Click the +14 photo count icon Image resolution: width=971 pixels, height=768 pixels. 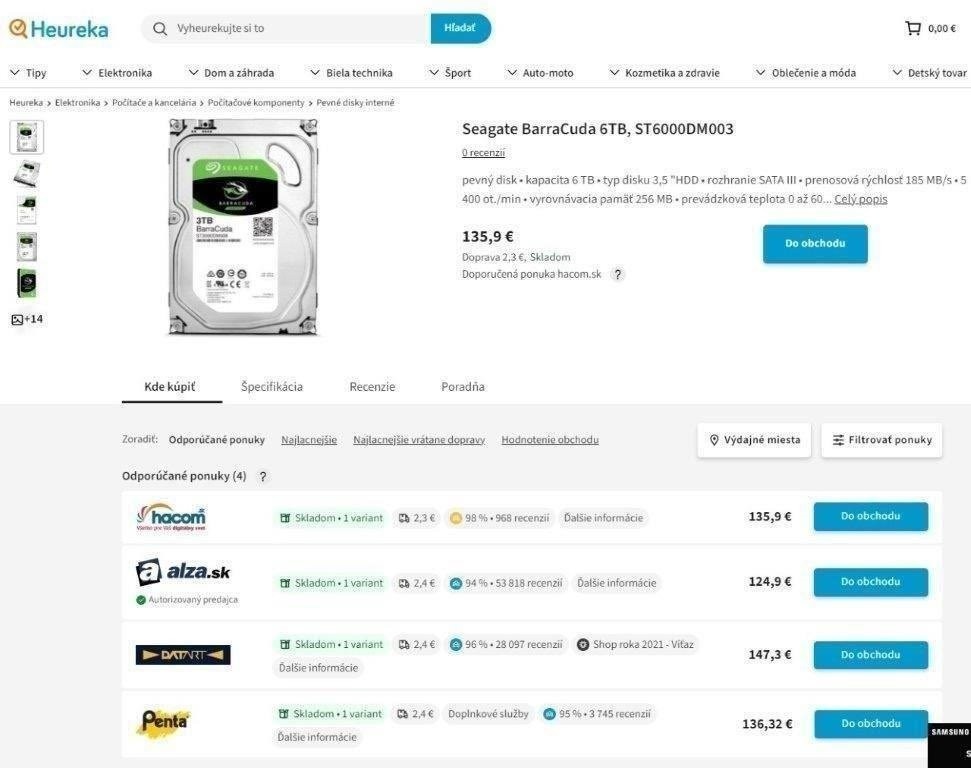(x=26, y=318)
